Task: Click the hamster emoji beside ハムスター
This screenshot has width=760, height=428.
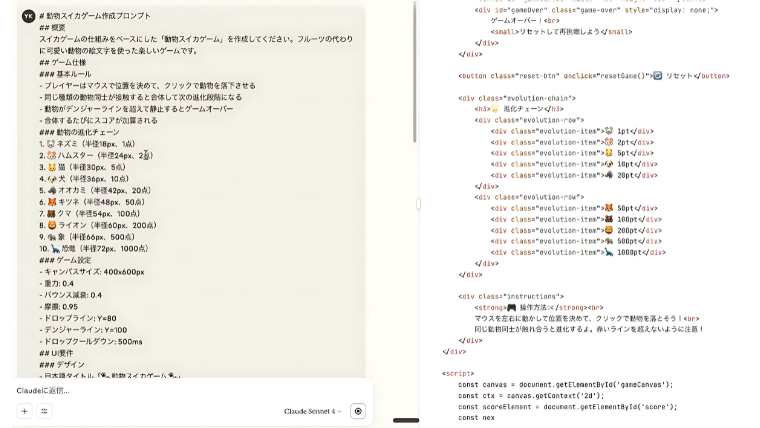Action: 51,155
